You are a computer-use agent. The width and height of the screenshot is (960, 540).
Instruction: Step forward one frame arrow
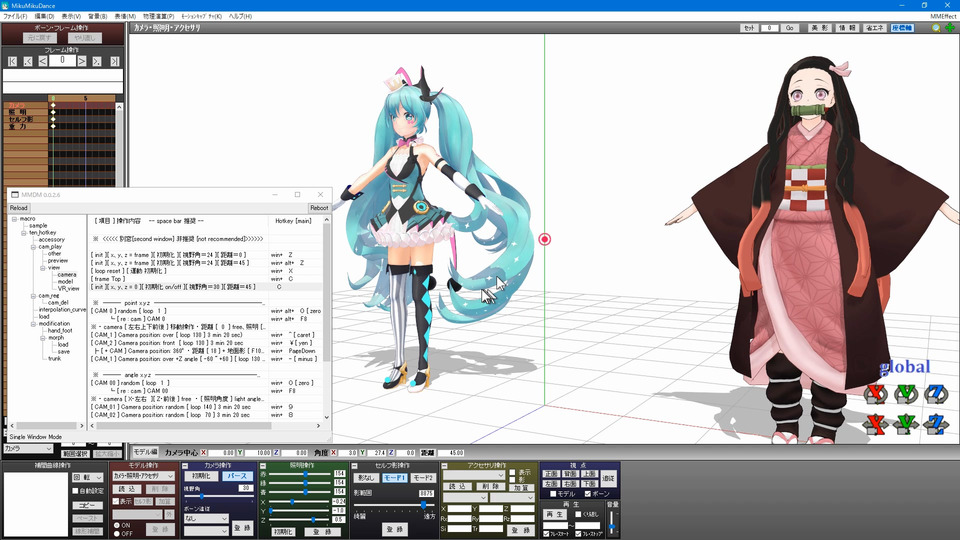[81, 61]
